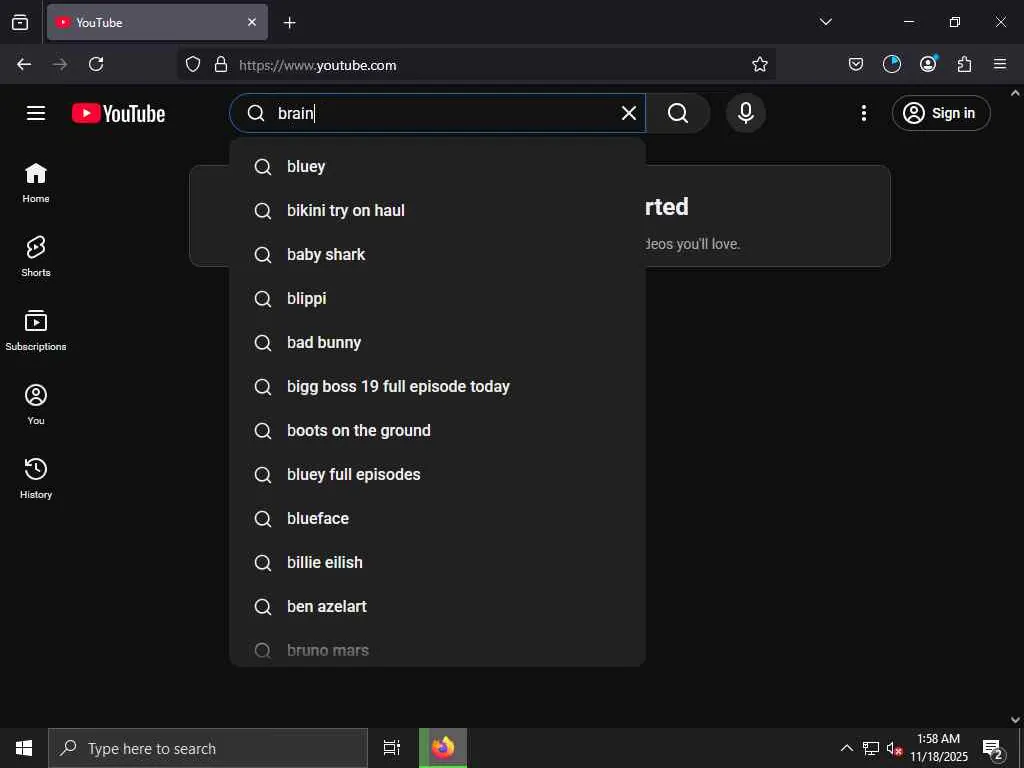Open YouTube settings three-dot menu
This screenshot has height=768, width=1024.
tap(864, 114)
